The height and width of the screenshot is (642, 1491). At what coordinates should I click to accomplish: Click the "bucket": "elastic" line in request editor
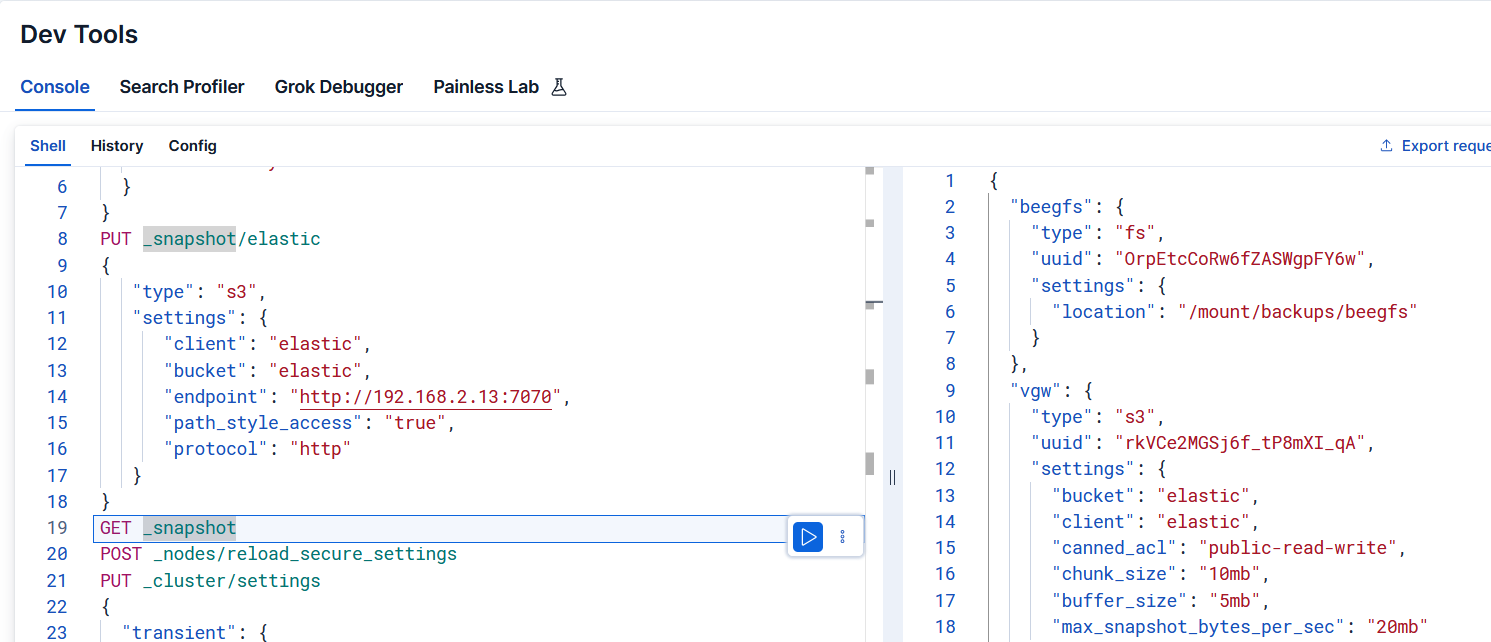(269, 370)
